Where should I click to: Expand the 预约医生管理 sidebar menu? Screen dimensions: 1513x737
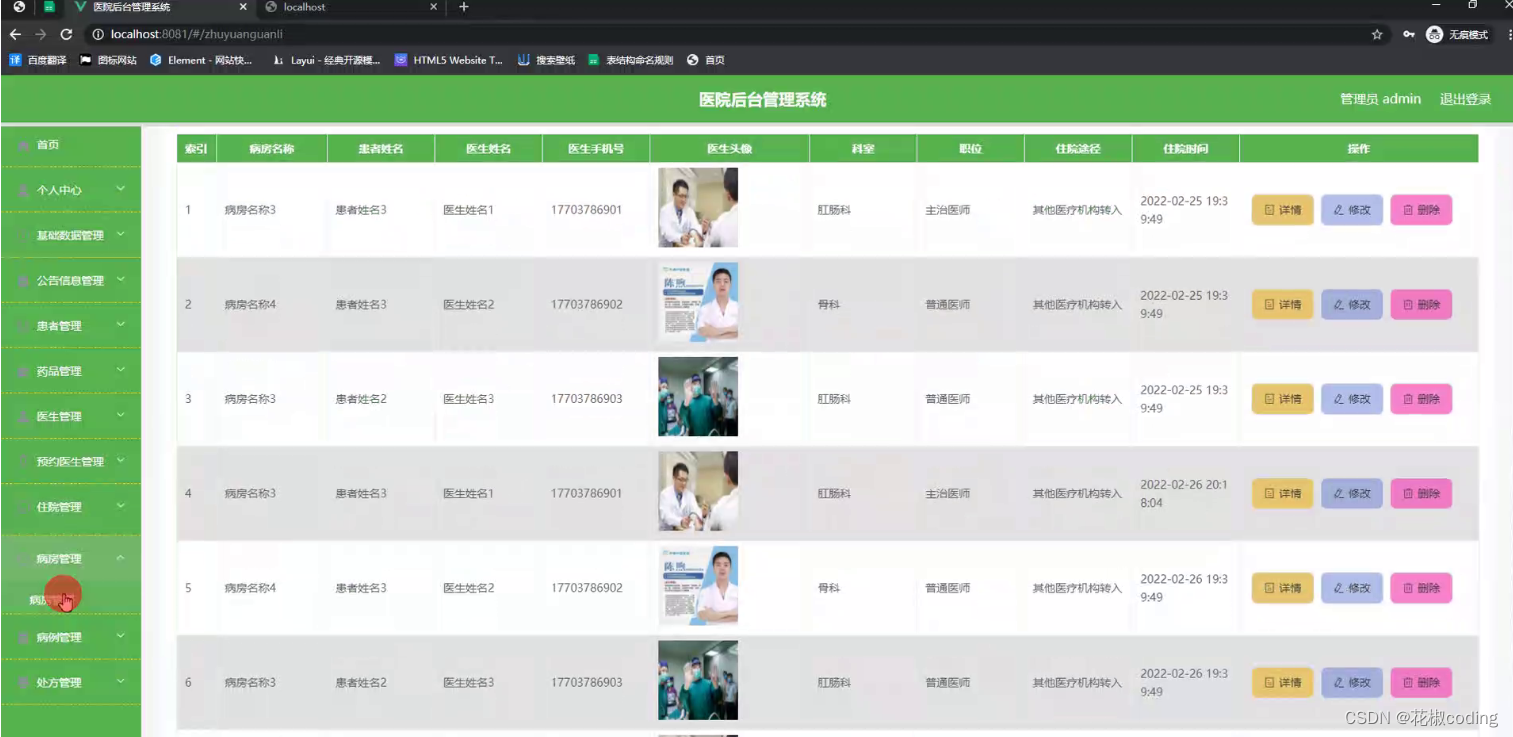(x=71, y=461)
